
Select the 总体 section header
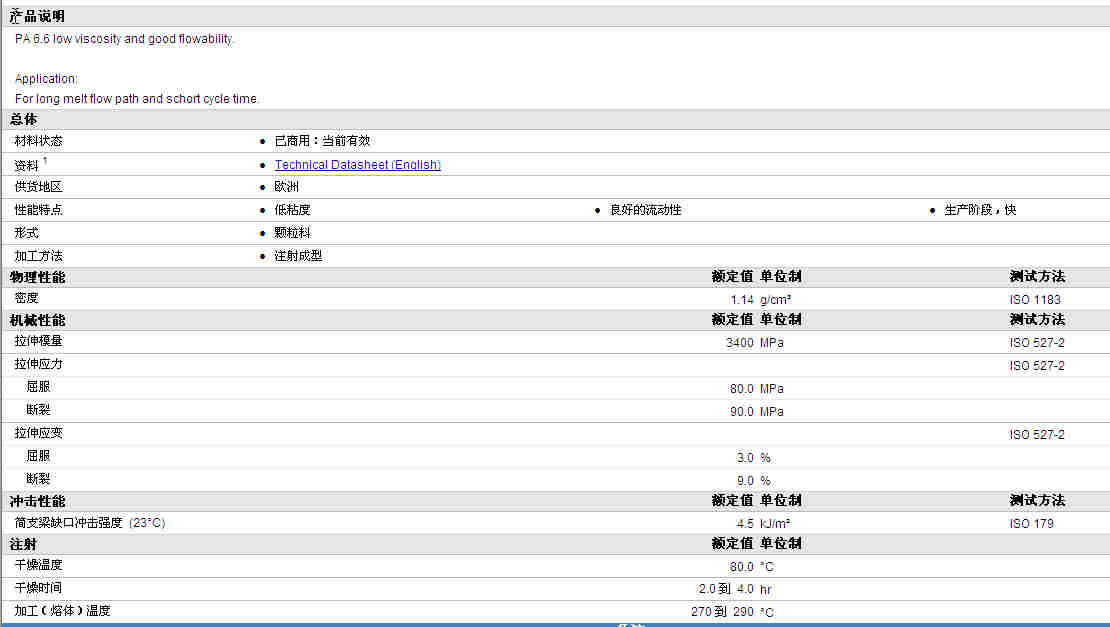pyautogui.click(x=23, y=120)
